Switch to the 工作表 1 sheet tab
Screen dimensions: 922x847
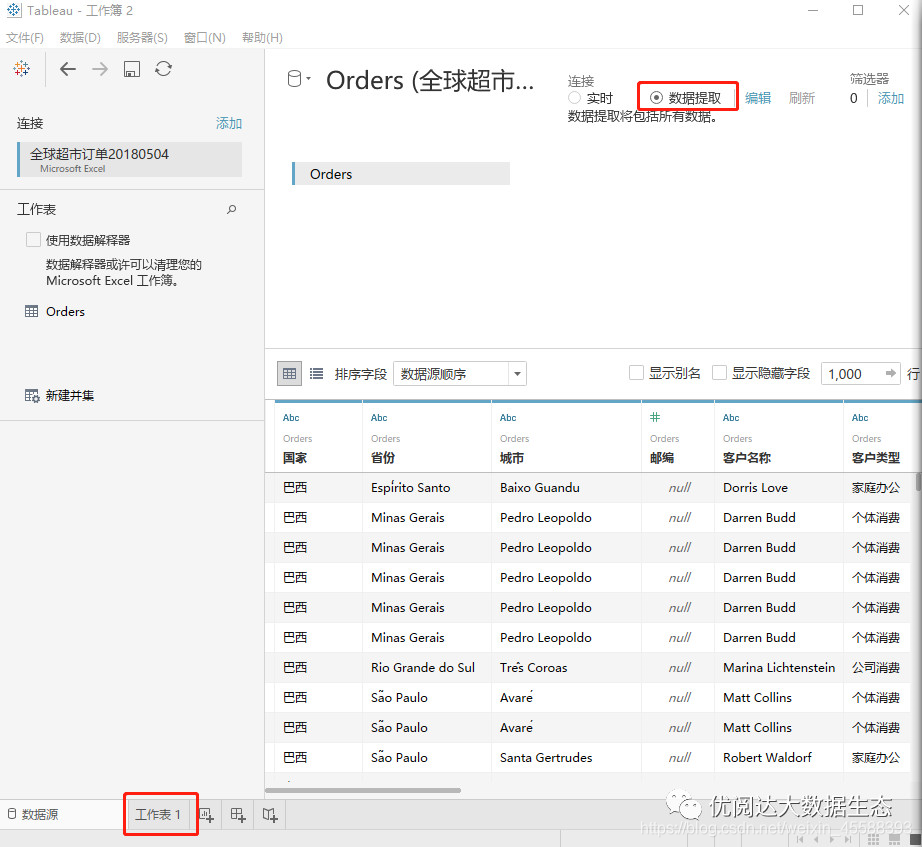pyautogui.click(x=158, y=815)
